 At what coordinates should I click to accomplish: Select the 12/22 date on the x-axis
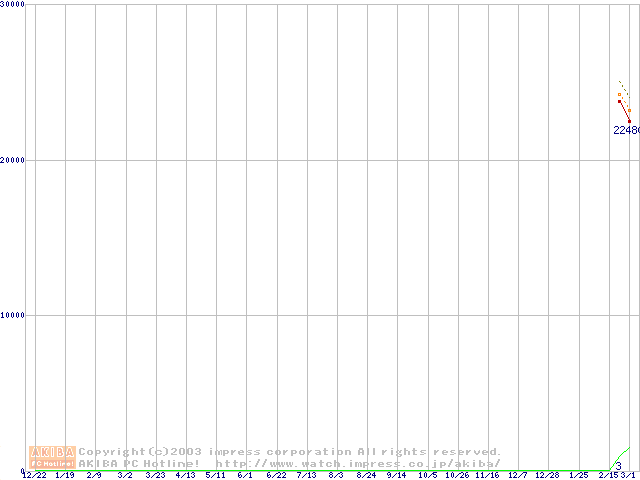34,476
